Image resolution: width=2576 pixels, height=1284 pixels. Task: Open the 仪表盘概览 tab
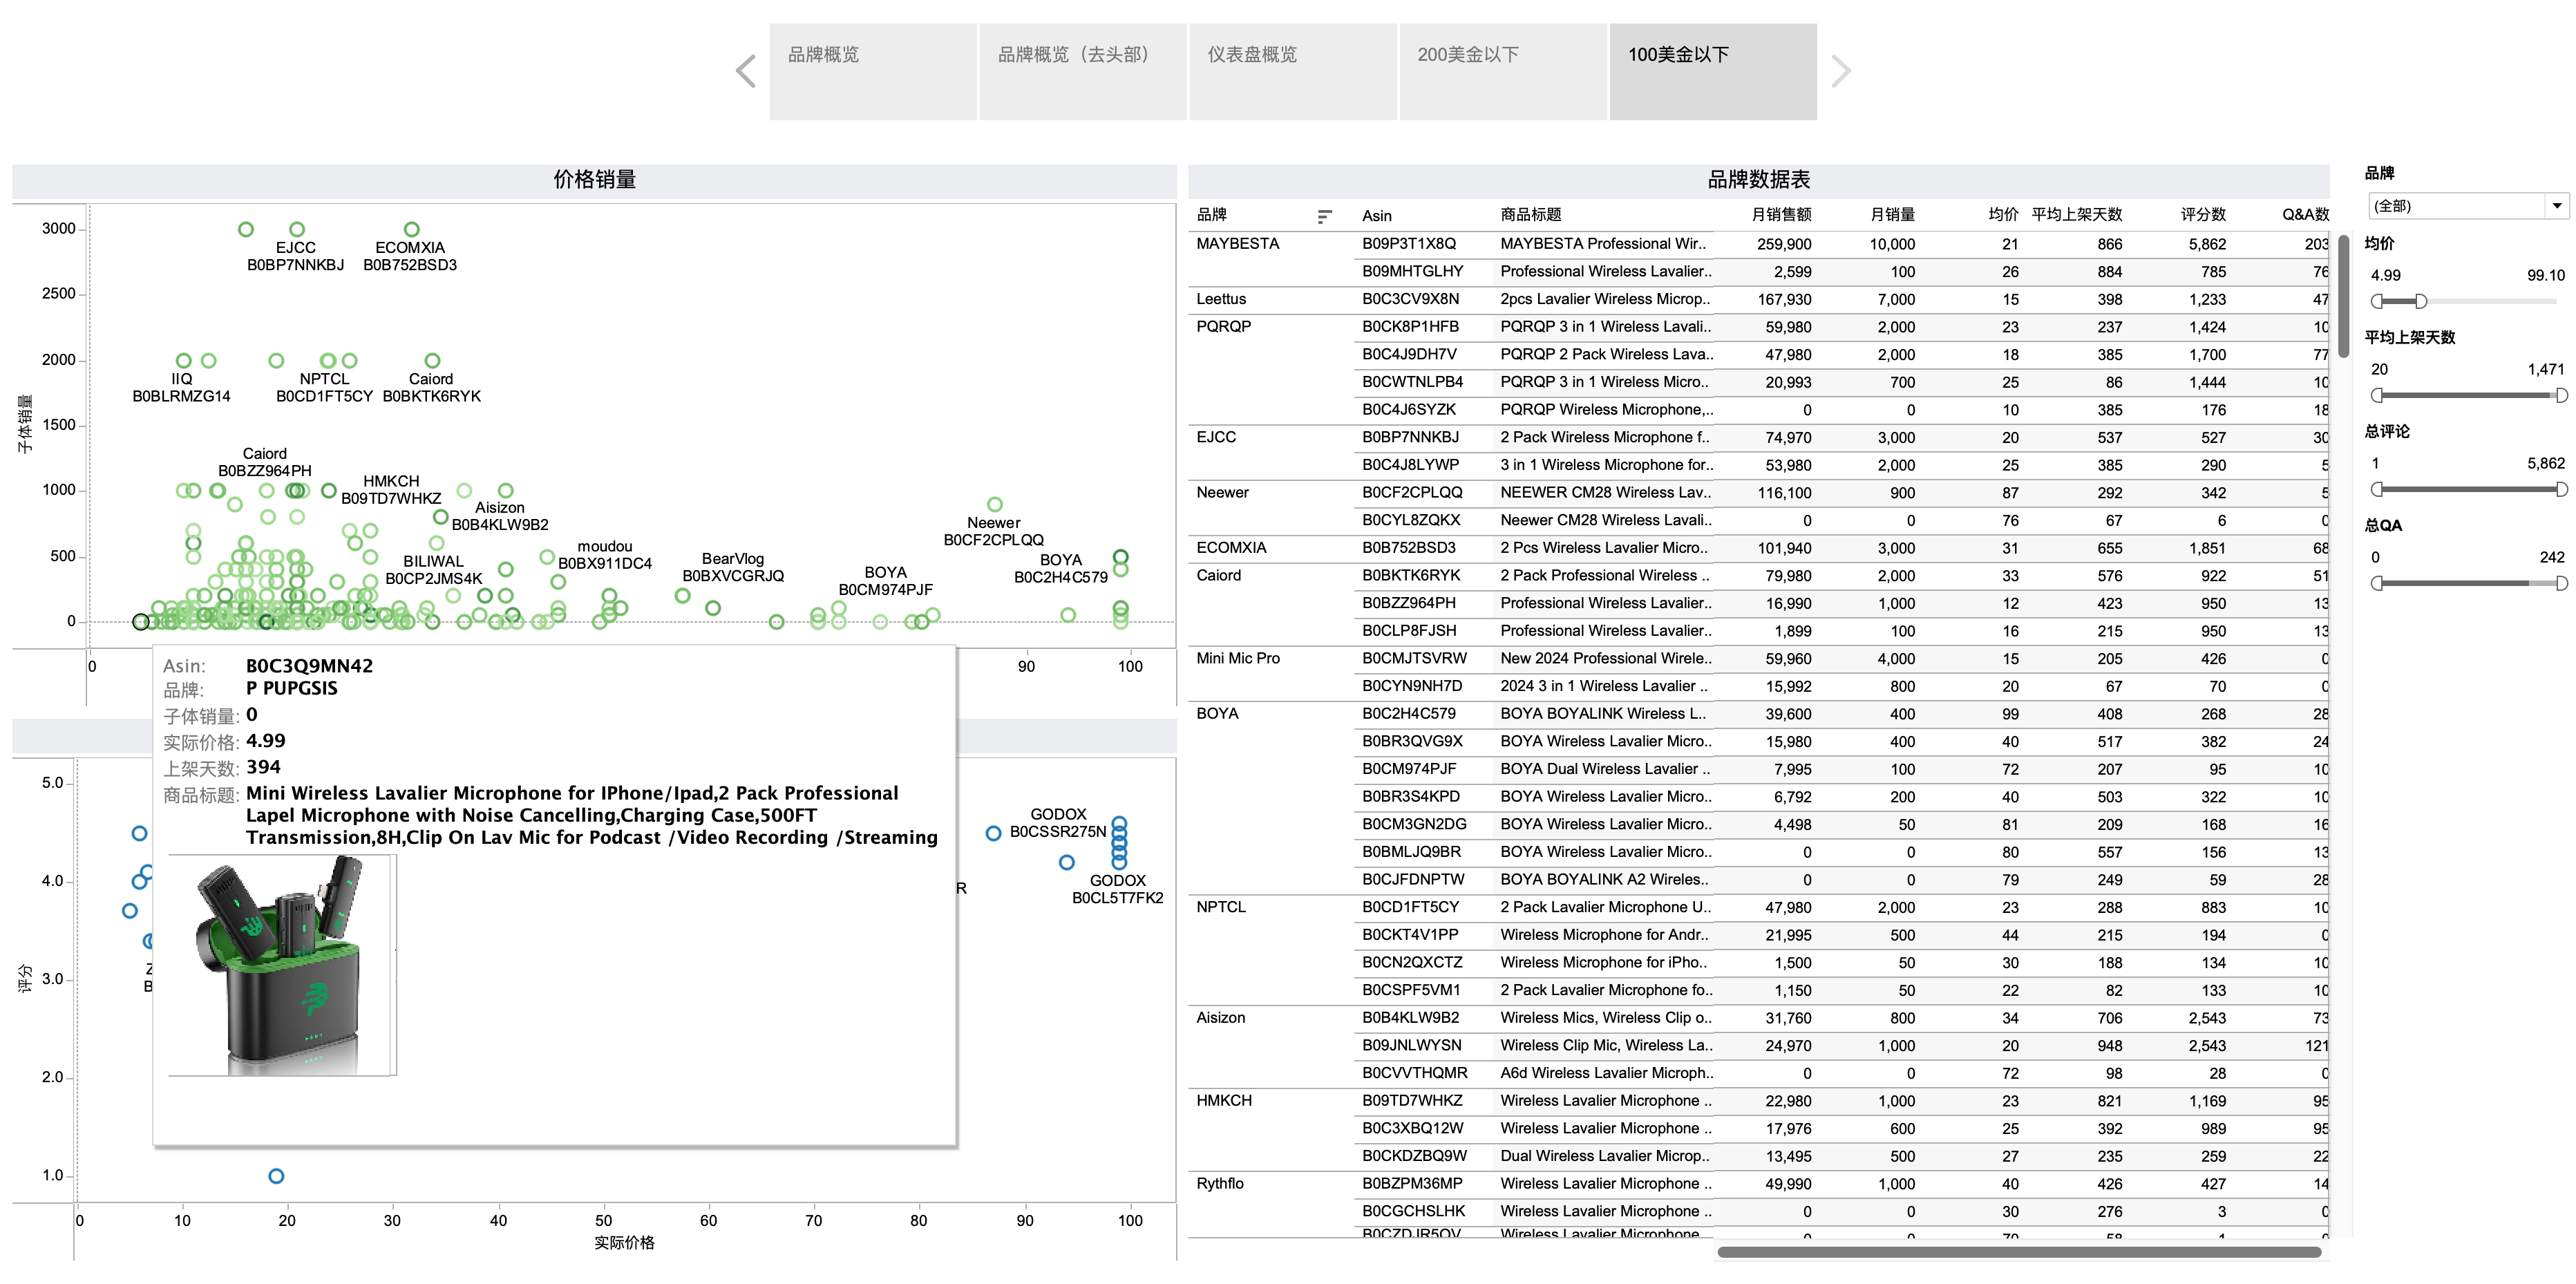[1293, 71]
